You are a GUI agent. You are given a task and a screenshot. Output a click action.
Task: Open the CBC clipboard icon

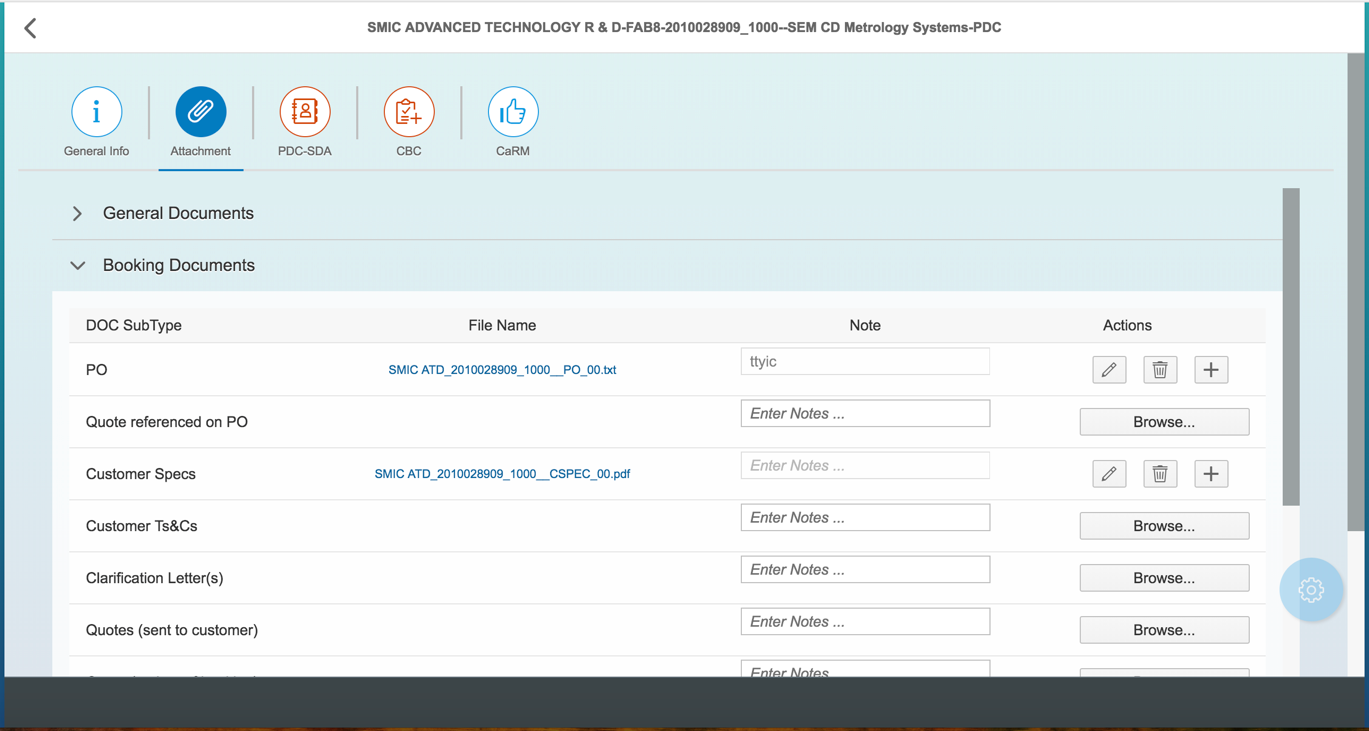409,112
